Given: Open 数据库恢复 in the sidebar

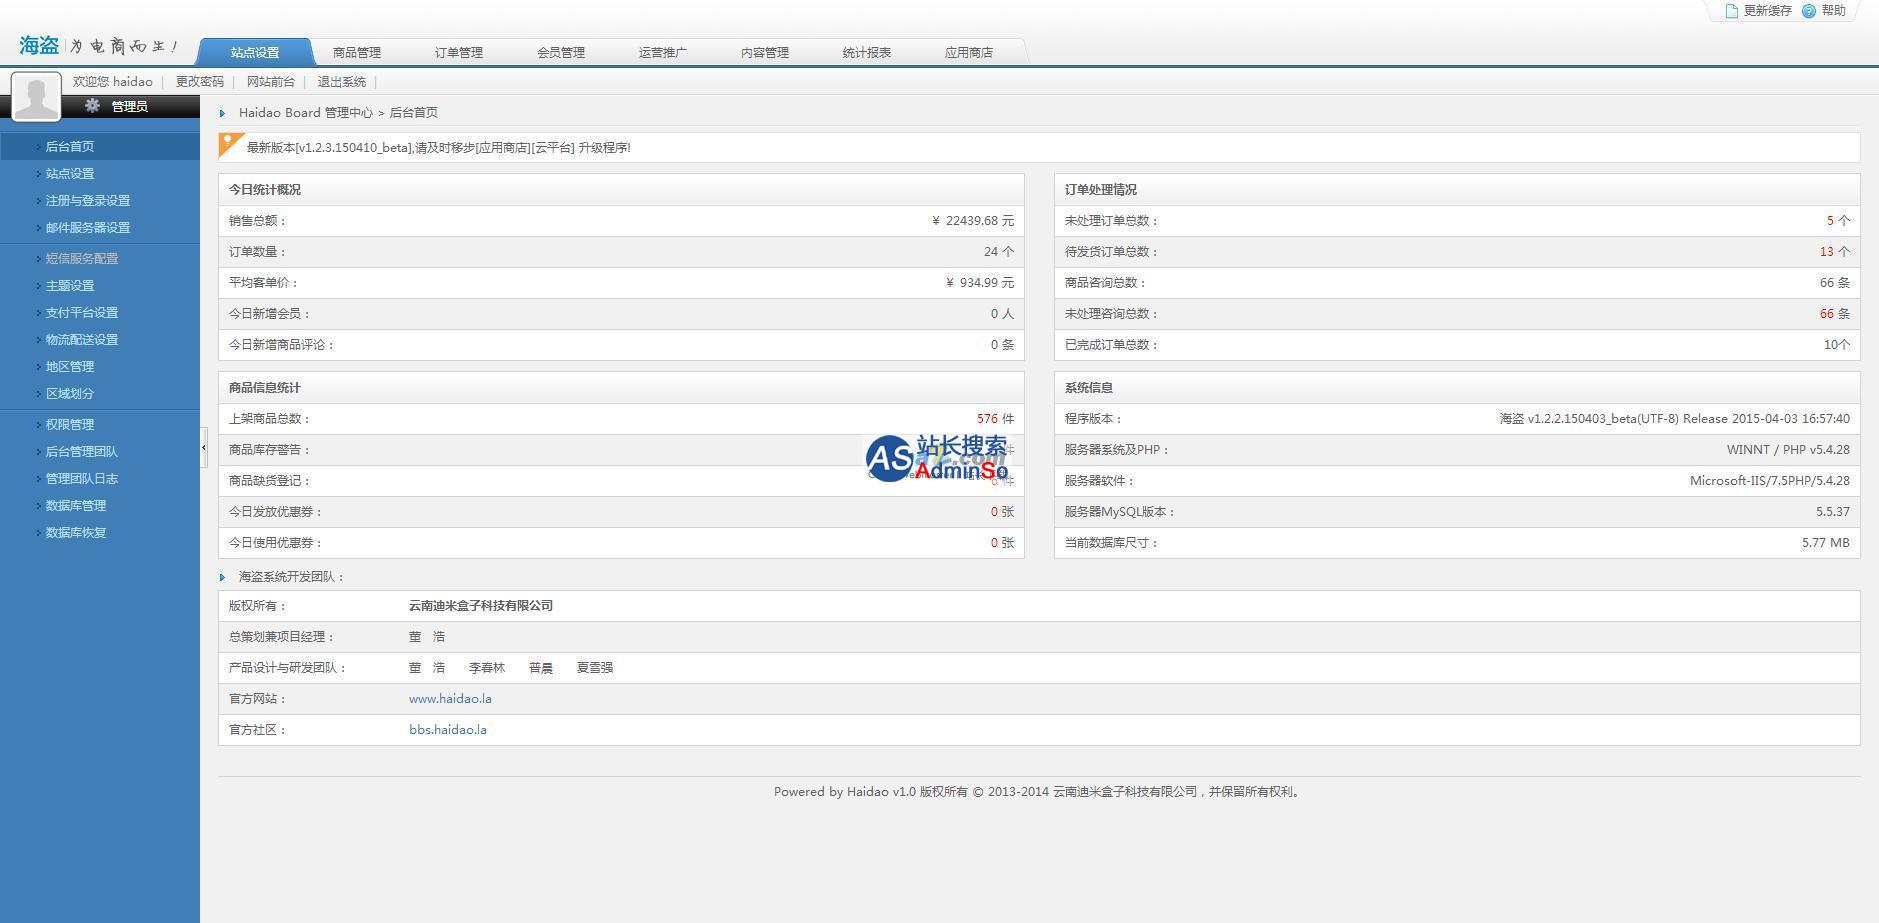Looking at the screenshot, I should click(76, 533).
